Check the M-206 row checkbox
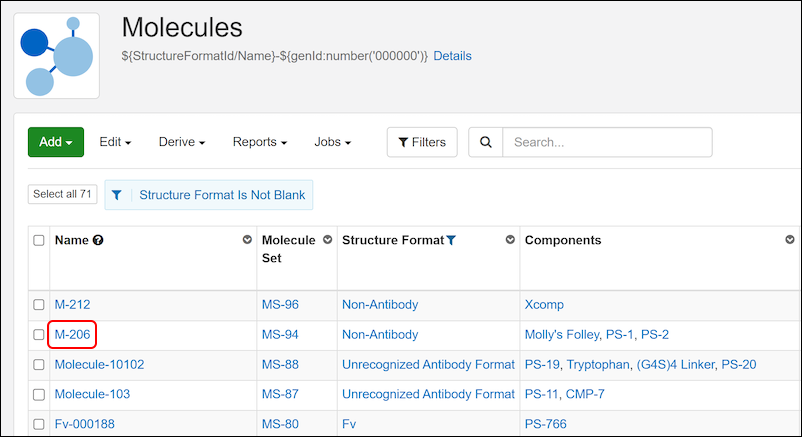 pyautogui.click(x=39, y=334)
